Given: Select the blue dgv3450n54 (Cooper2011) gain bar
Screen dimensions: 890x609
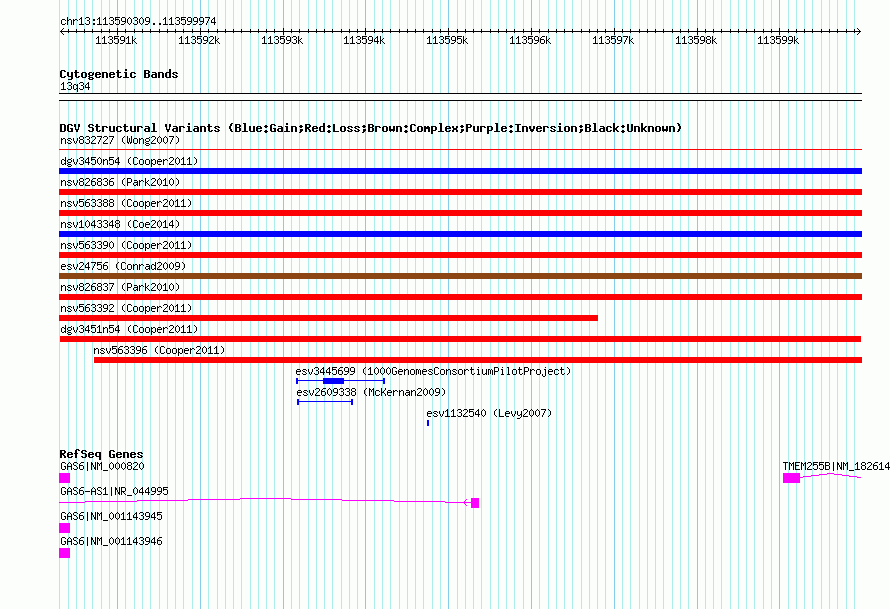Looking at the screenshot, I should click(x=460, y=171).
